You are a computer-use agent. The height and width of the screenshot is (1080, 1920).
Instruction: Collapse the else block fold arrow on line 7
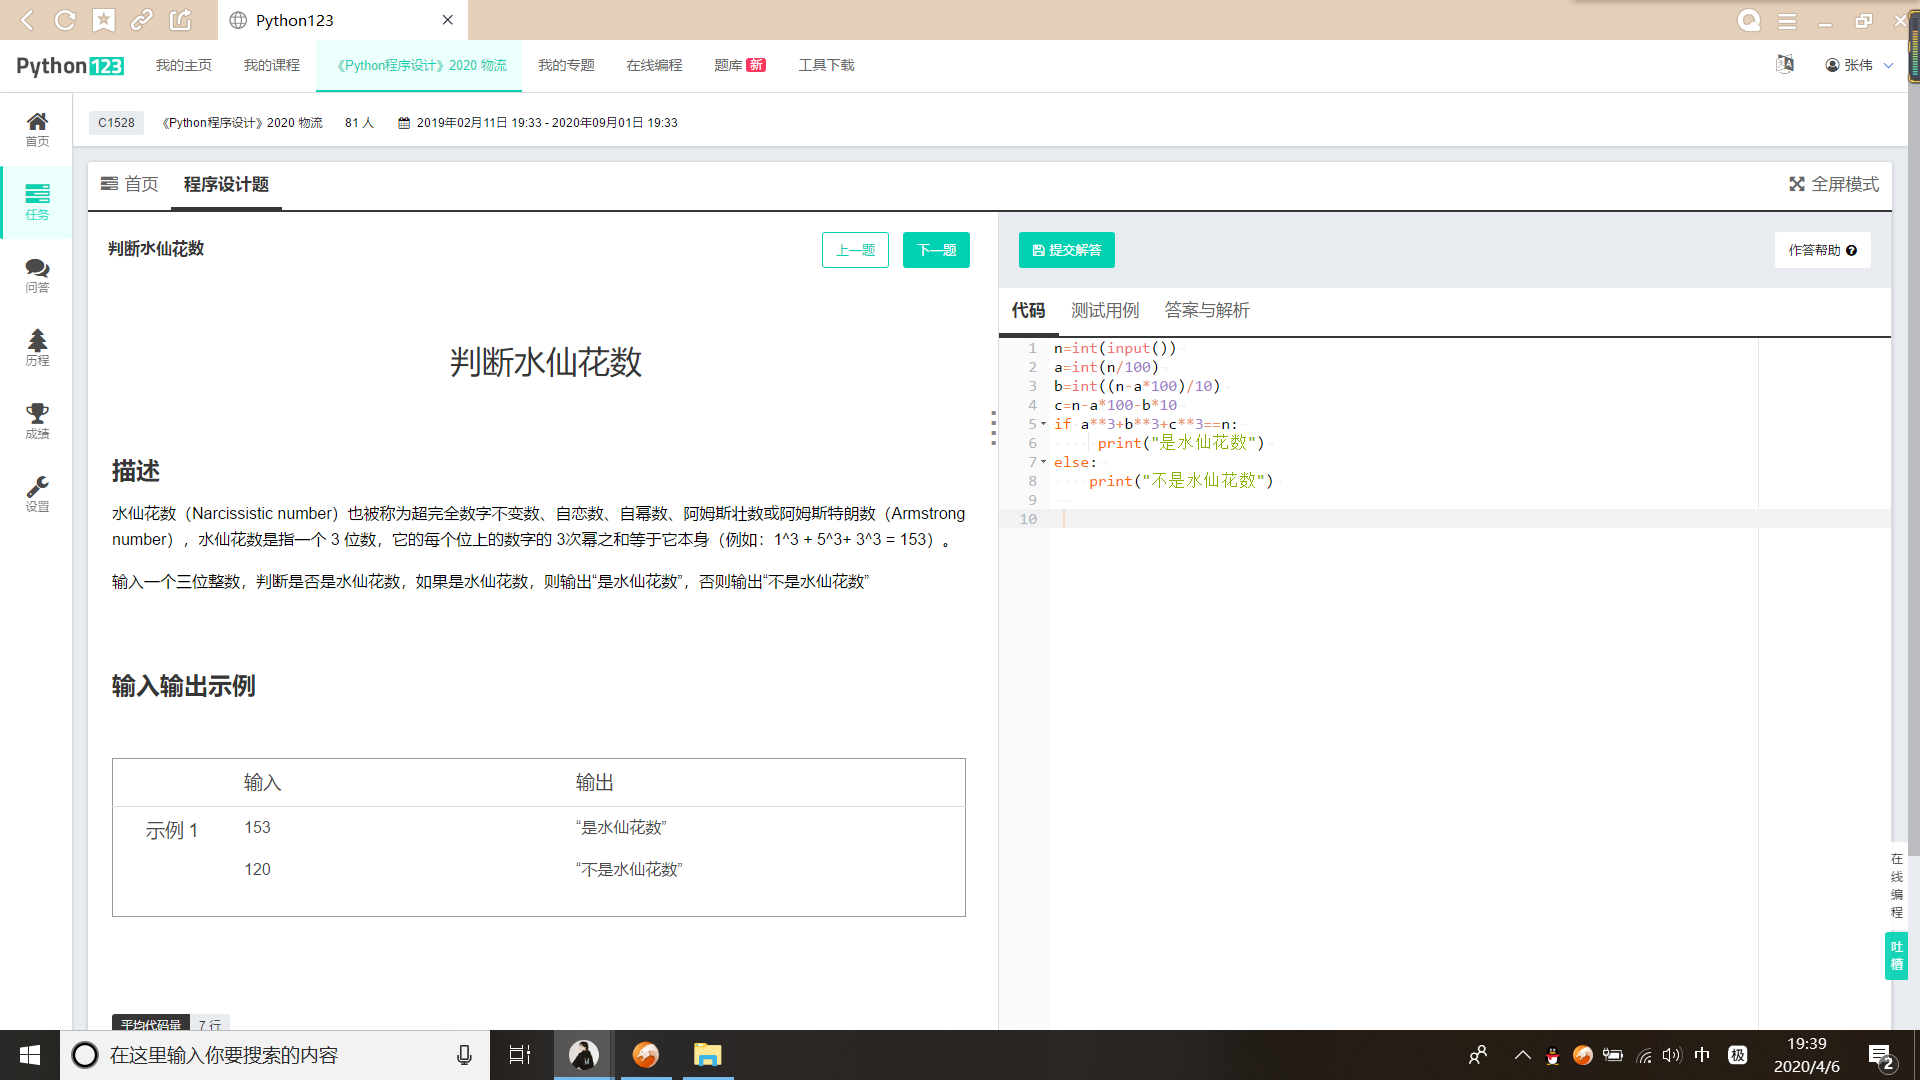tap(1044, 462)
